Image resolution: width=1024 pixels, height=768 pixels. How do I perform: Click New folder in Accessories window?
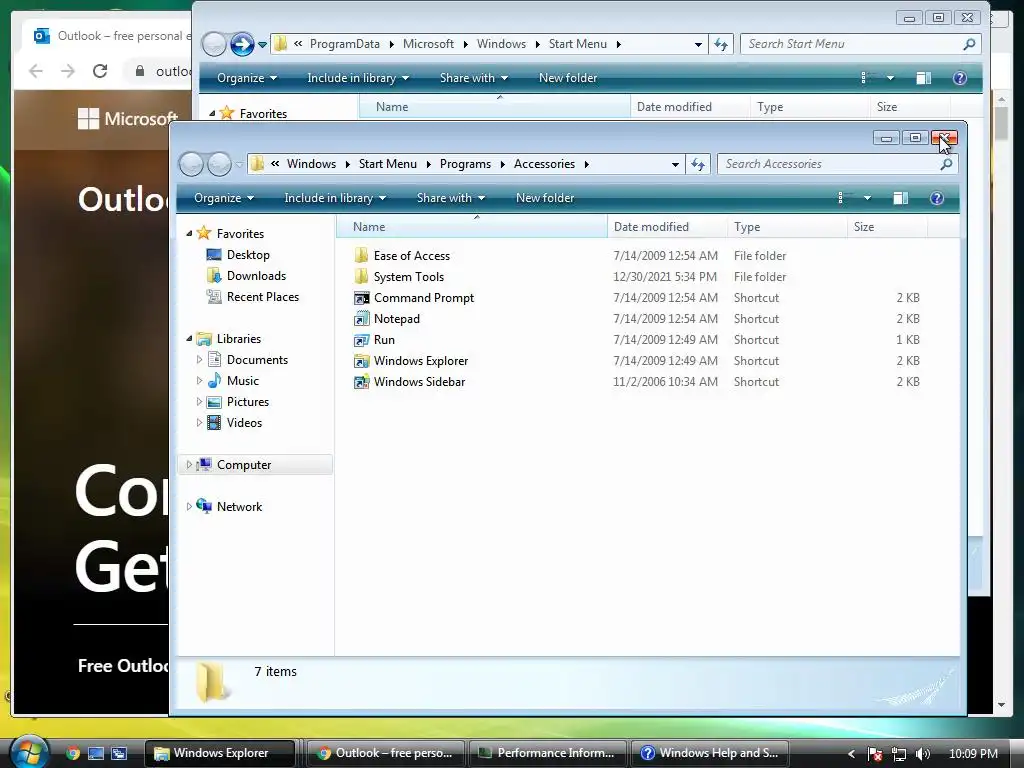(545, 198)
